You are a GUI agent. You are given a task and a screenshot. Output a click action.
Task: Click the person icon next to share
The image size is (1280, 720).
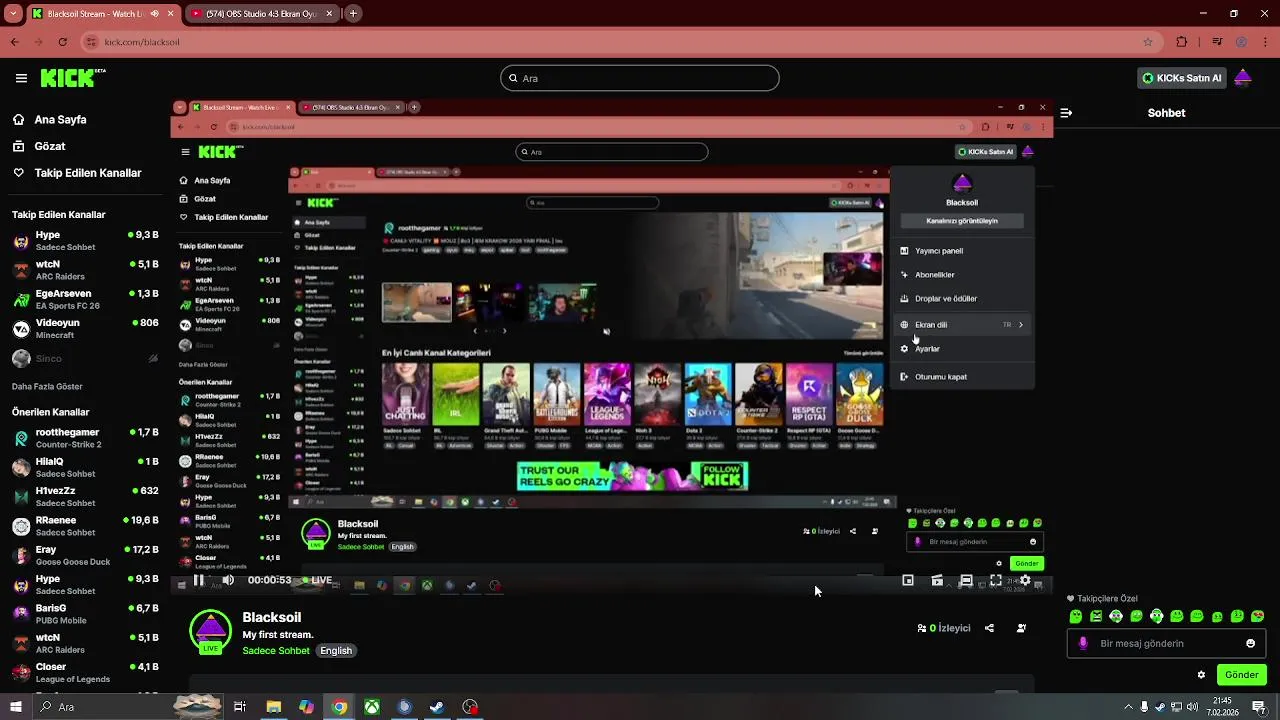click(1021, 628)
